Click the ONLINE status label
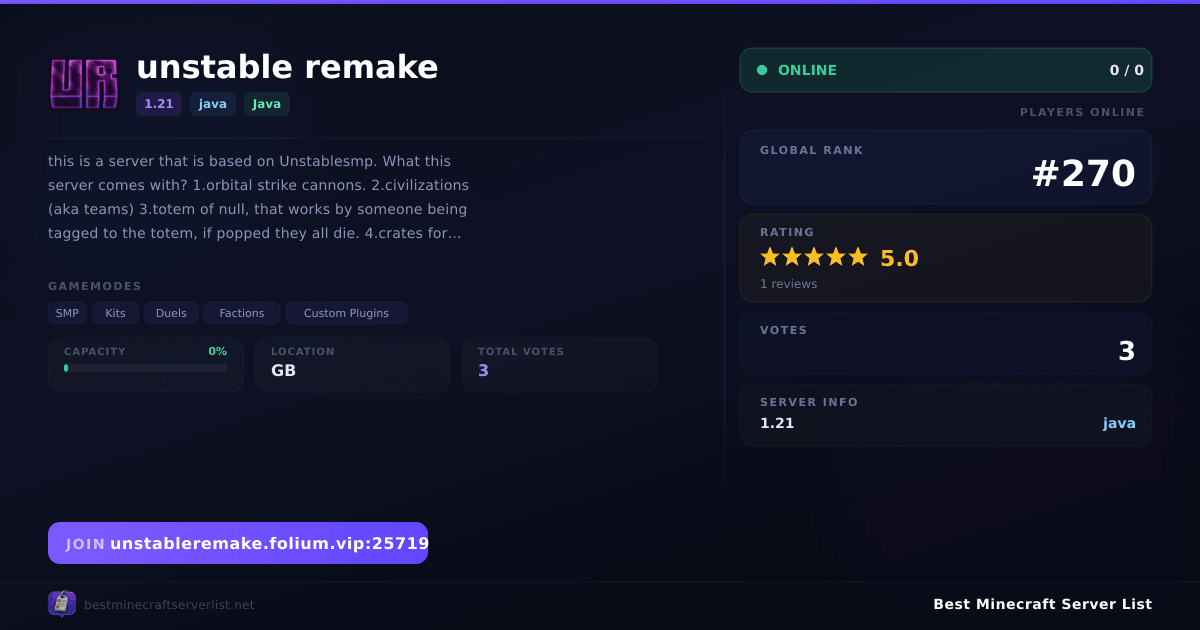The height and width of the screenshot is (630, 1200). 807,70
